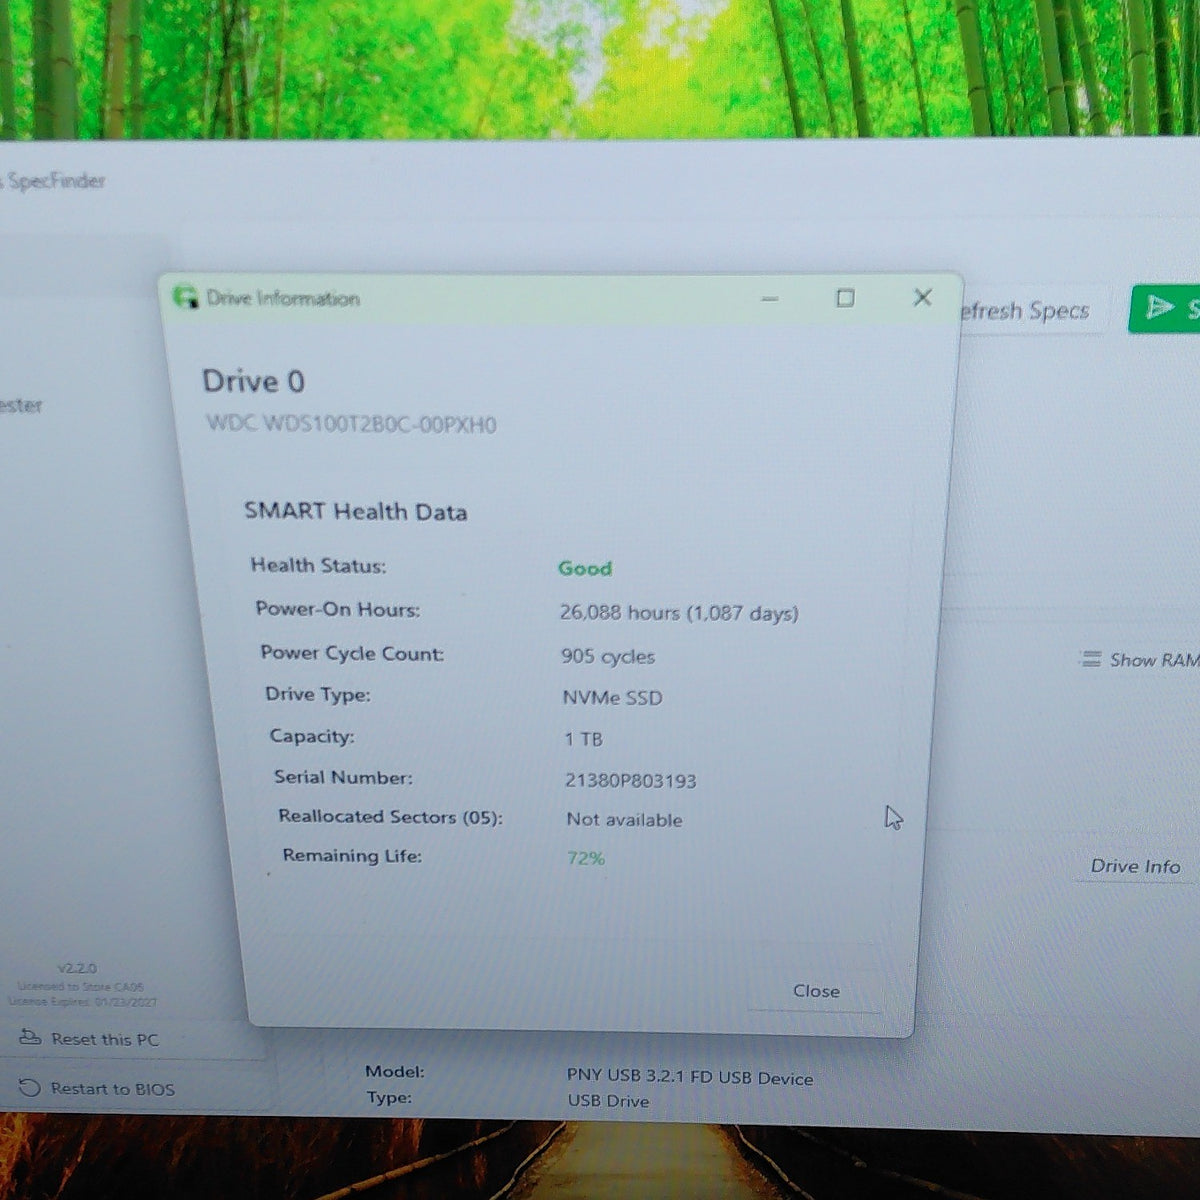Minimize the Drive Information window
This screenshot has width=1200, height=1200.
click(769, 299)
